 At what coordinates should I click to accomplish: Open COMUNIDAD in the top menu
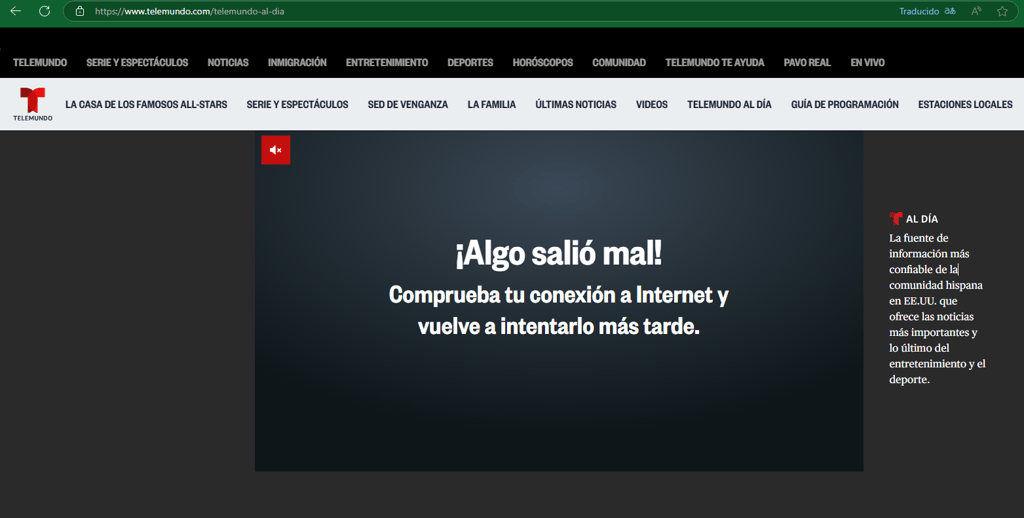(619, 63)
